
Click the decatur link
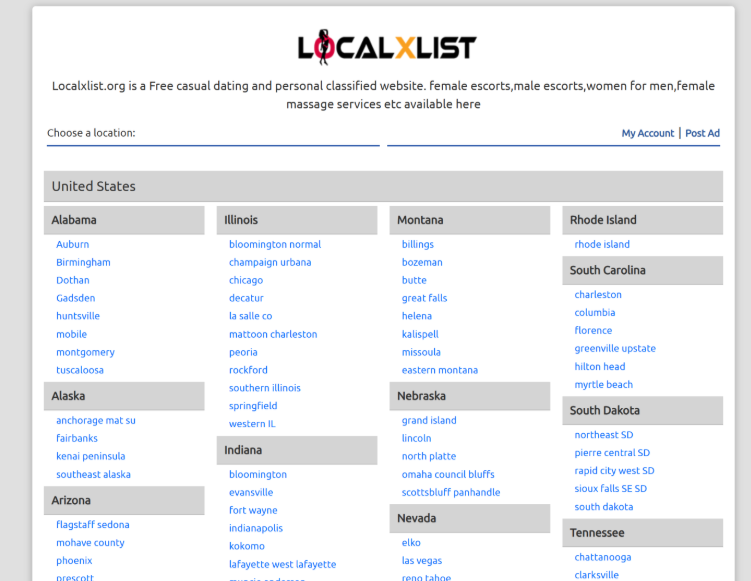(x=246, y=298)
